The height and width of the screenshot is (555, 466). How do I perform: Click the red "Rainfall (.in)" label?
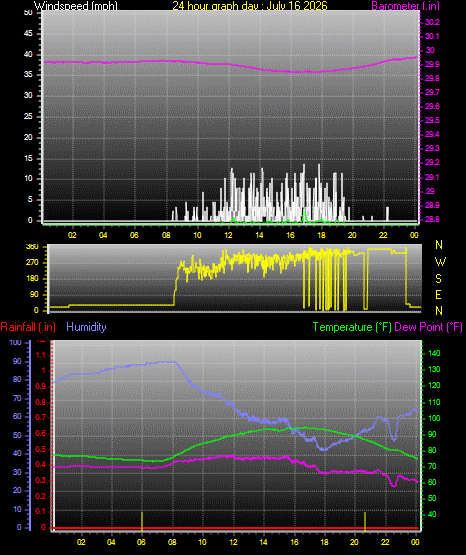click(x=28, y=327)
